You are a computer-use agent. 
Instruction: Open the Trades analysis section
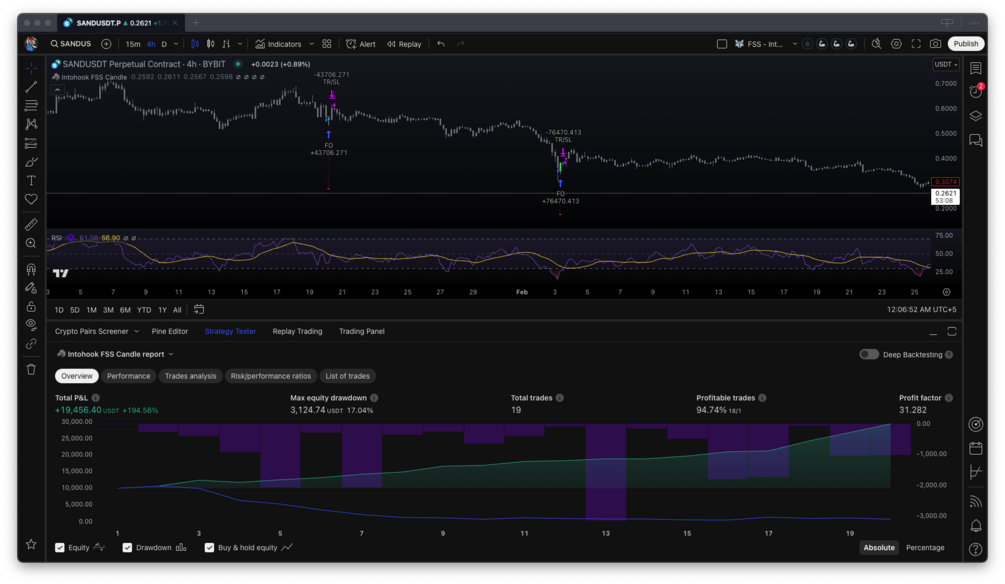(x=190, y=376)
